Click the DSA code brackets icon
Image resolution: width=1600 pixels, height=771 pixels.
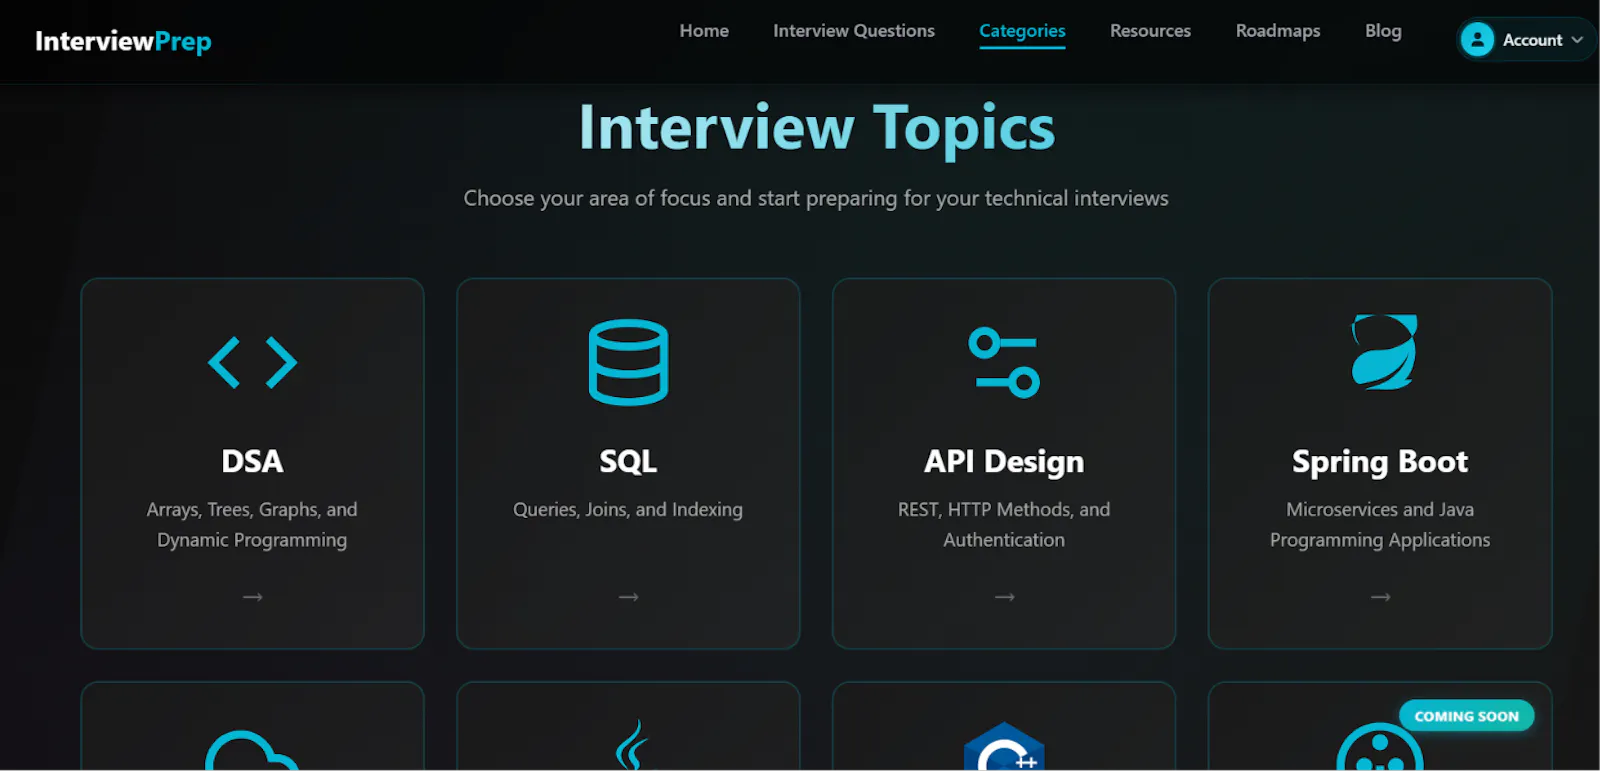(x=252, y=362)
